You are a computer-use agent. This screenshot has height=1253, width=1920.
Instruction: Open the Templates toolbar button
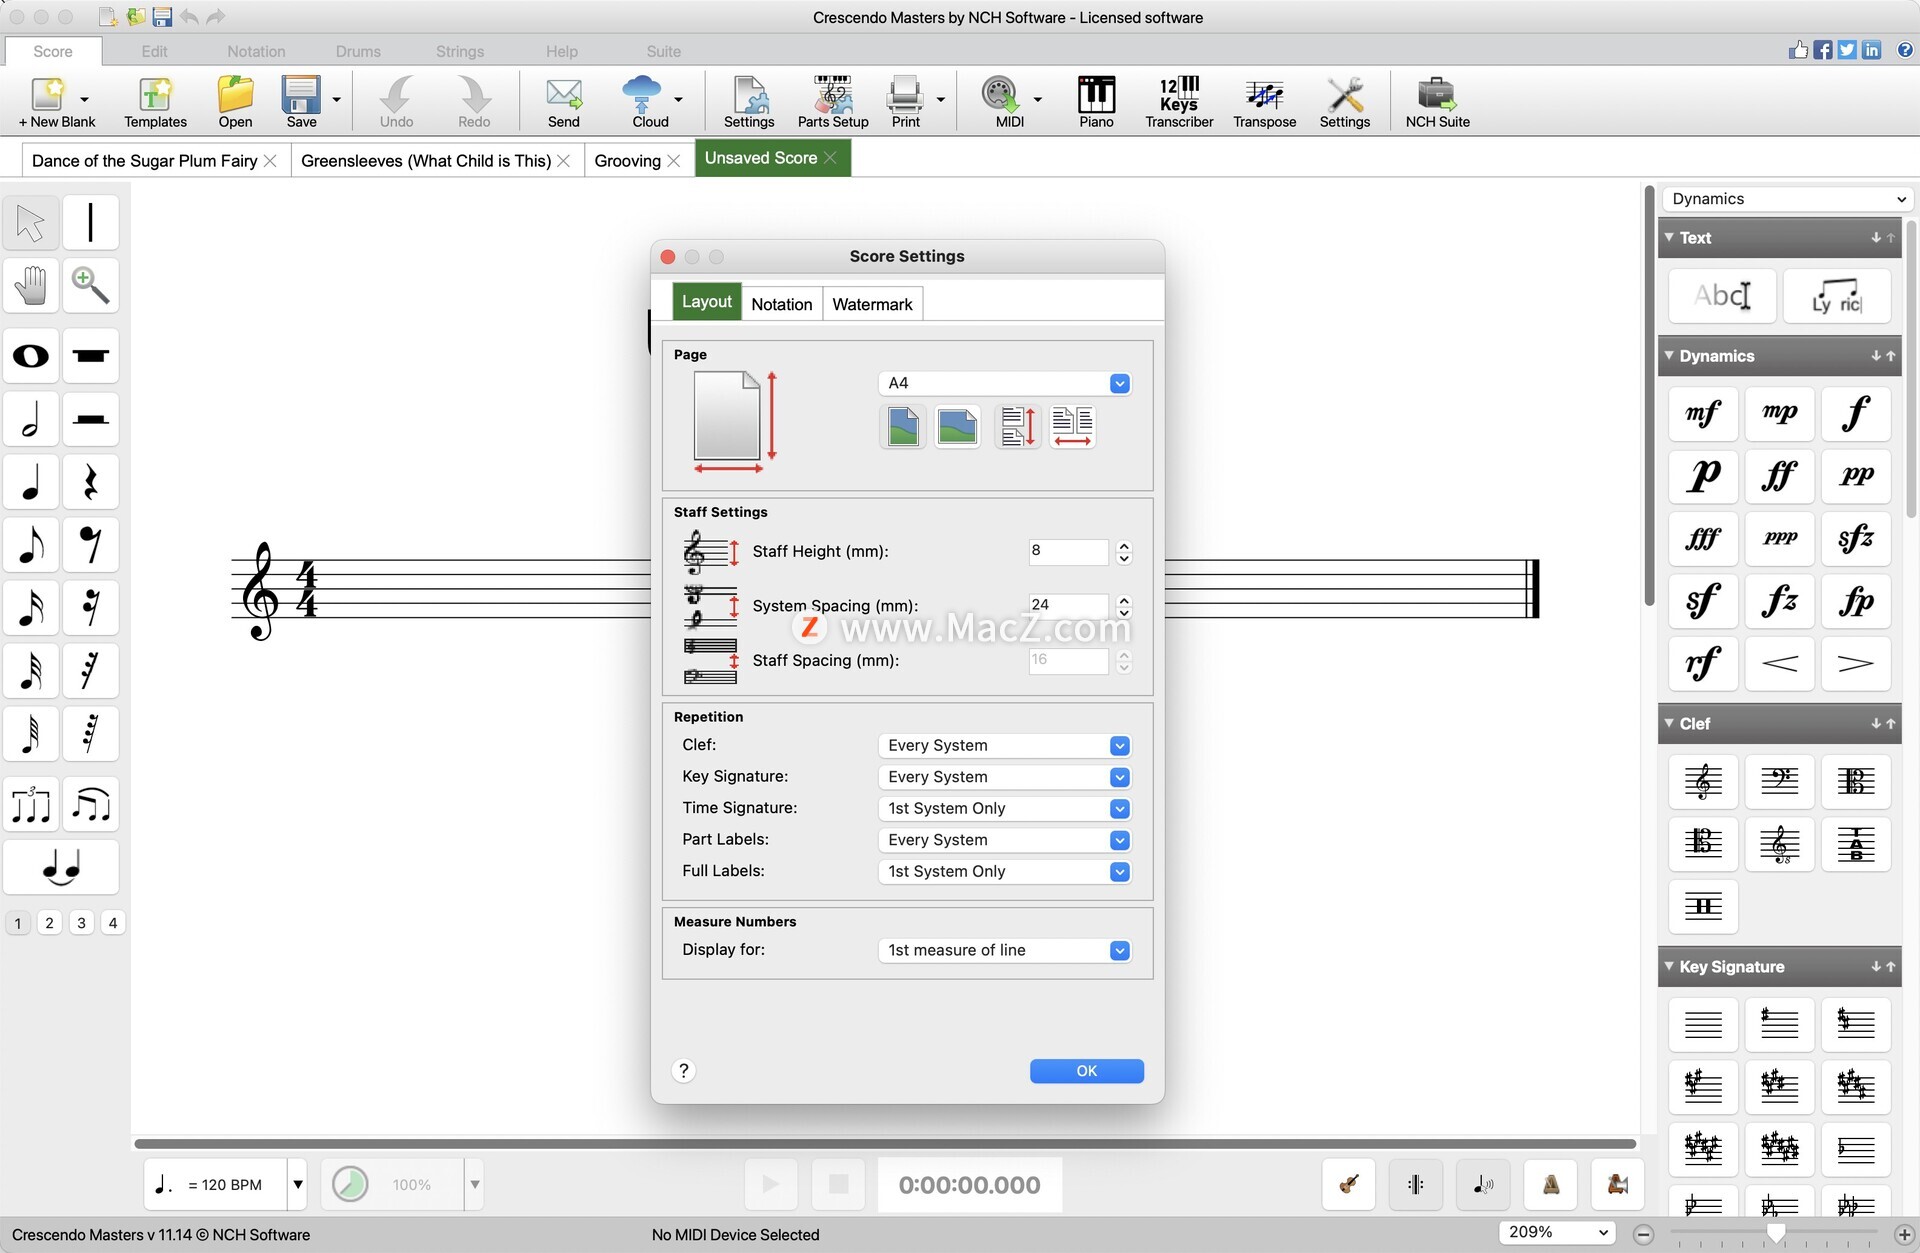(x=155, y=102)
